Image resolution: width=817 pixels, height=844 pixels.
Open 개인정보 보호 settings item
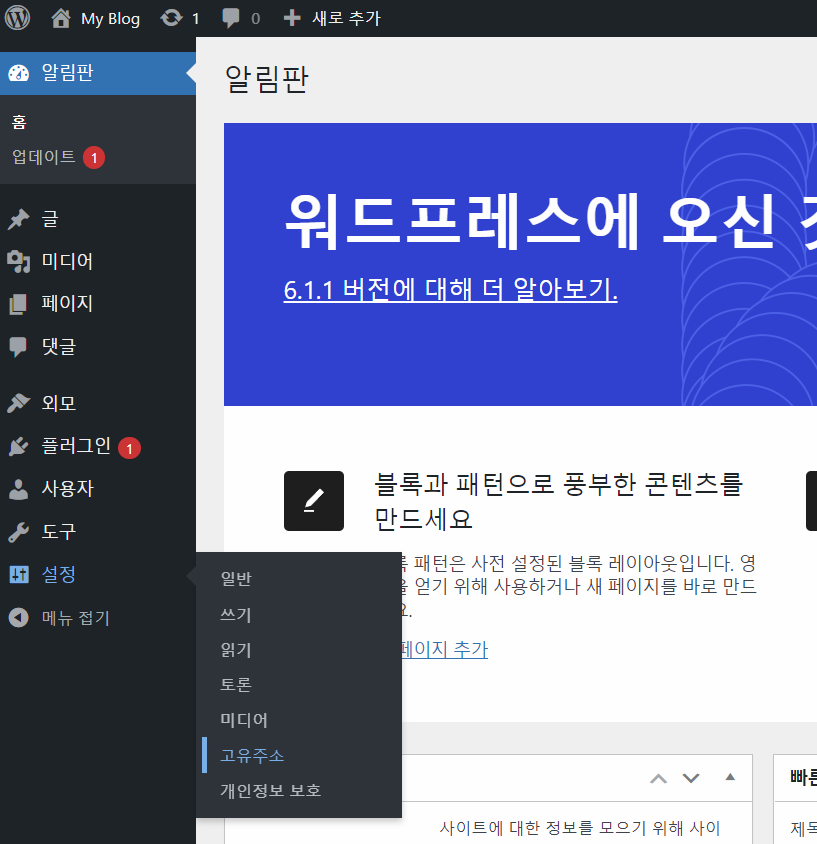click(x=270, y=790)
